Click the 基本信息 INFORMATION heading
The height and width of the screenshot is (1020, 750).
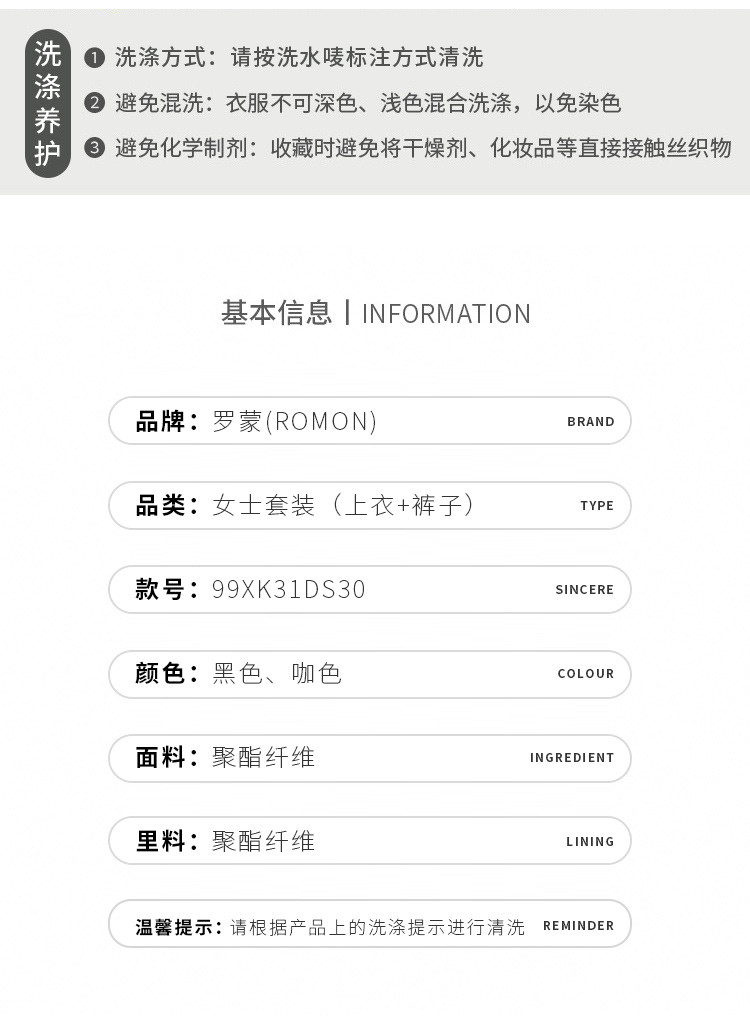coord(375,313)
